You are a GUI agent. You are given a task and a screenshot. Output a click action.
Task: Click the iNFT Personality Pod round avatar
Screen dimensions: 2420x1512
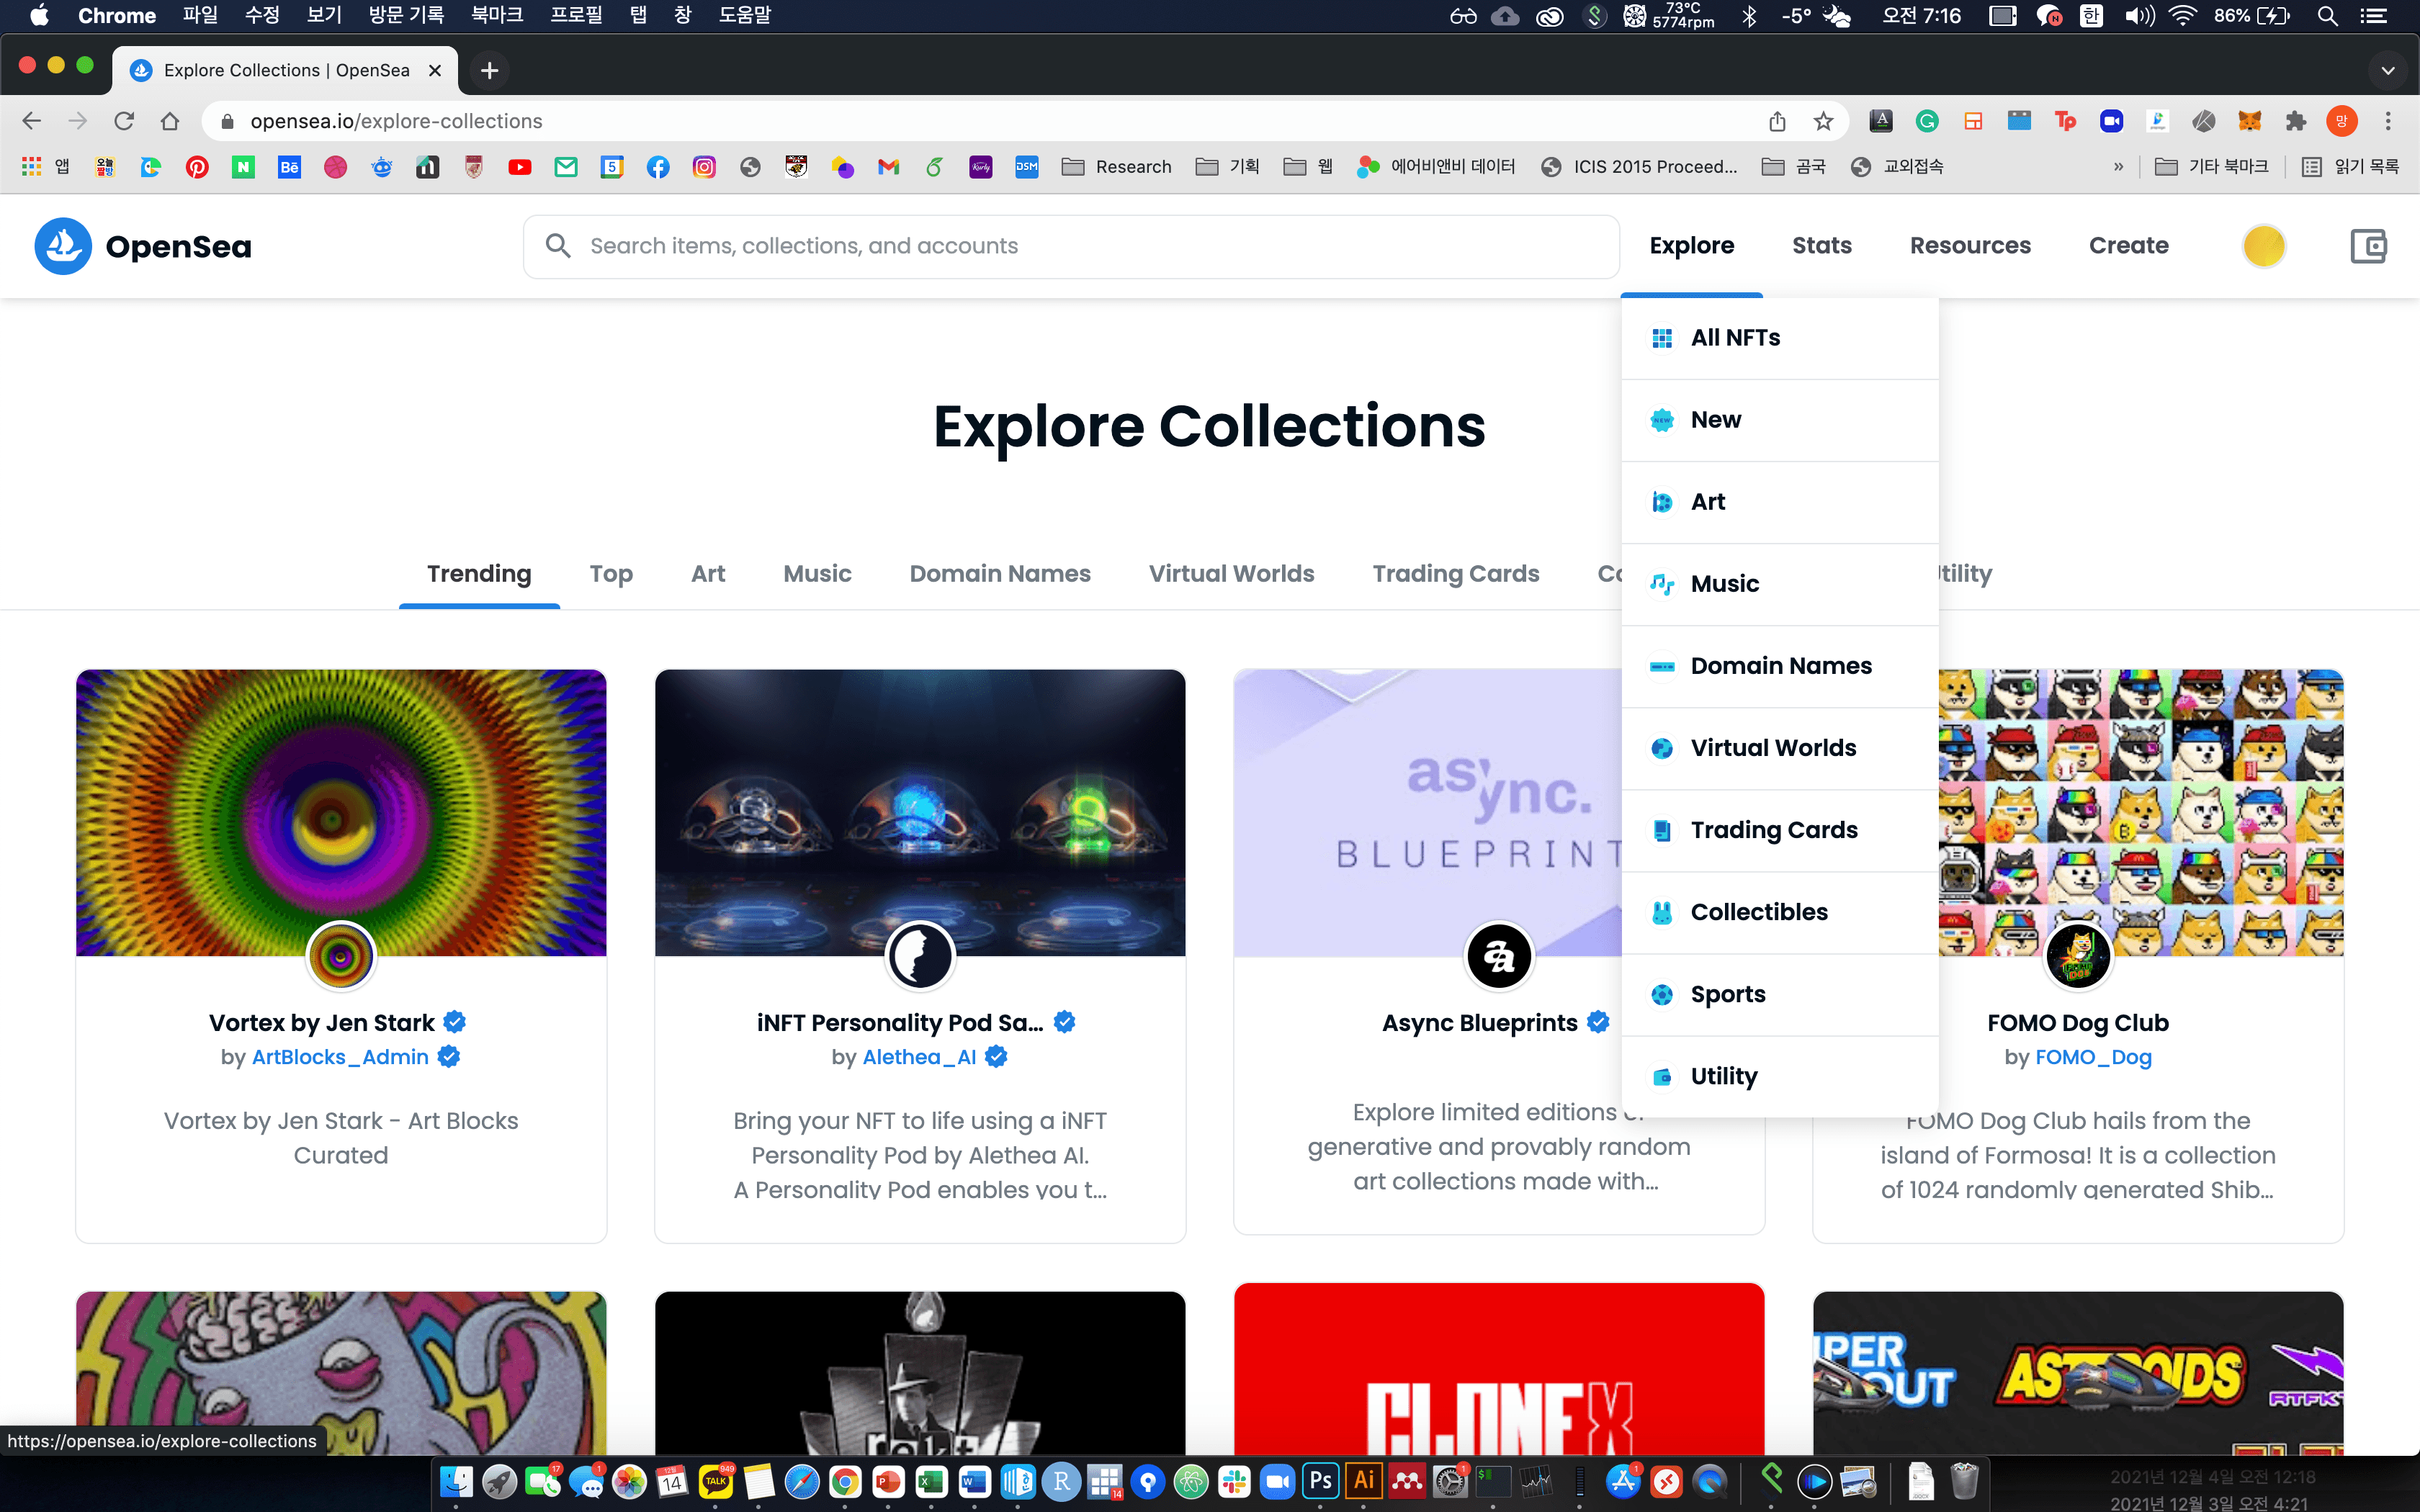click(x=920, y=956)
